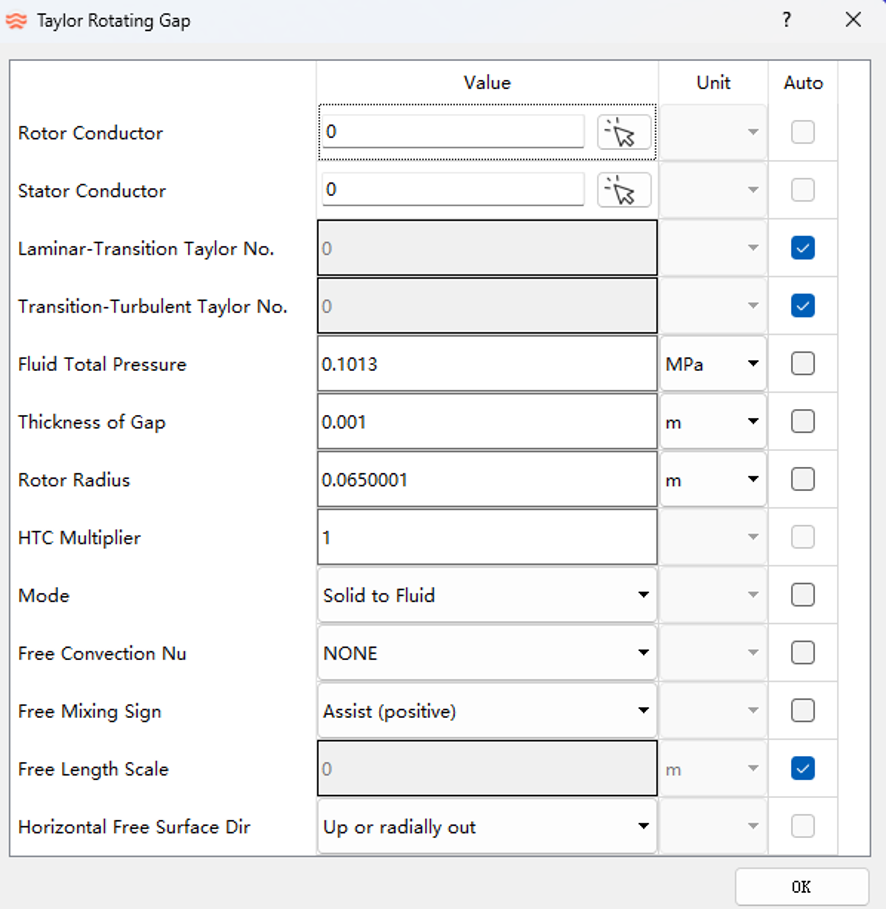
Task: Uncheck Auto for Laminar-Transition Taylor No.
Action: tap(802, 248)
